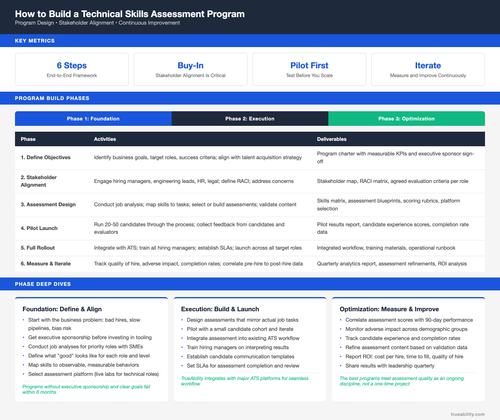Viewport: 500px width, 420px height.
Task: Select the Phase 2: Execution tab
Action: 250,119
